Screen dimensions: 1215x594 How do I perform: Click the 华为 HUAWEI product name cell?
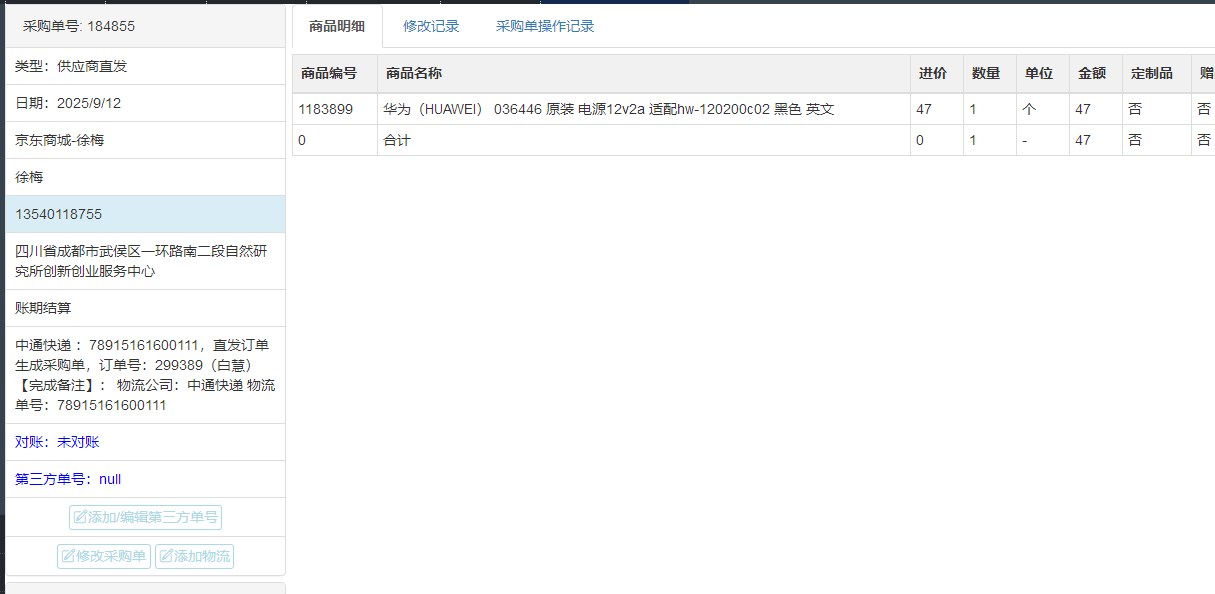(608, 109)
